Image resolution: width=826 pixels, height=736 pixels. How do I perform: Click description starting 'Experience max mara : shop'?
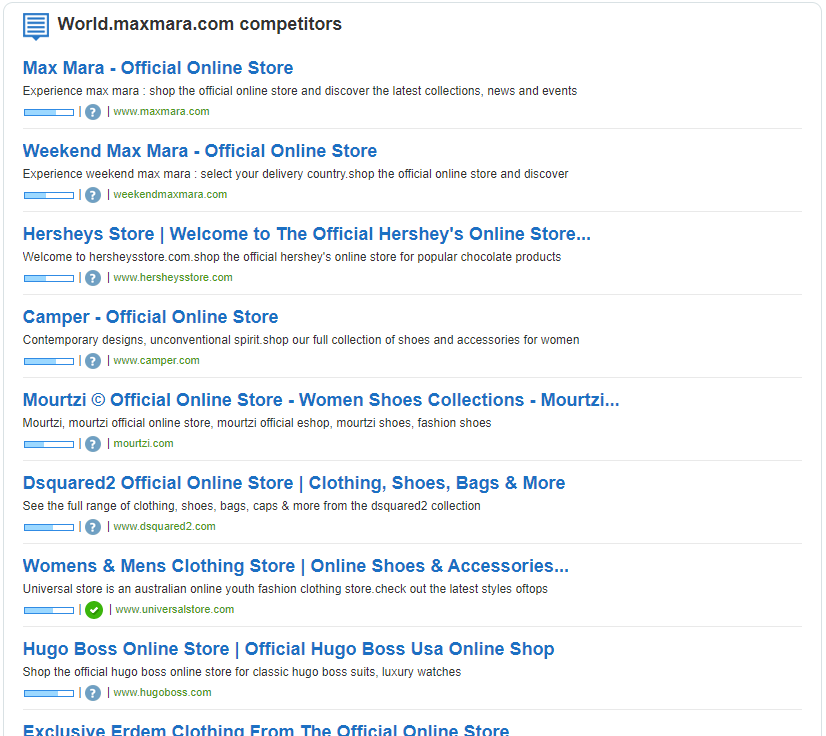click(300, 91)
